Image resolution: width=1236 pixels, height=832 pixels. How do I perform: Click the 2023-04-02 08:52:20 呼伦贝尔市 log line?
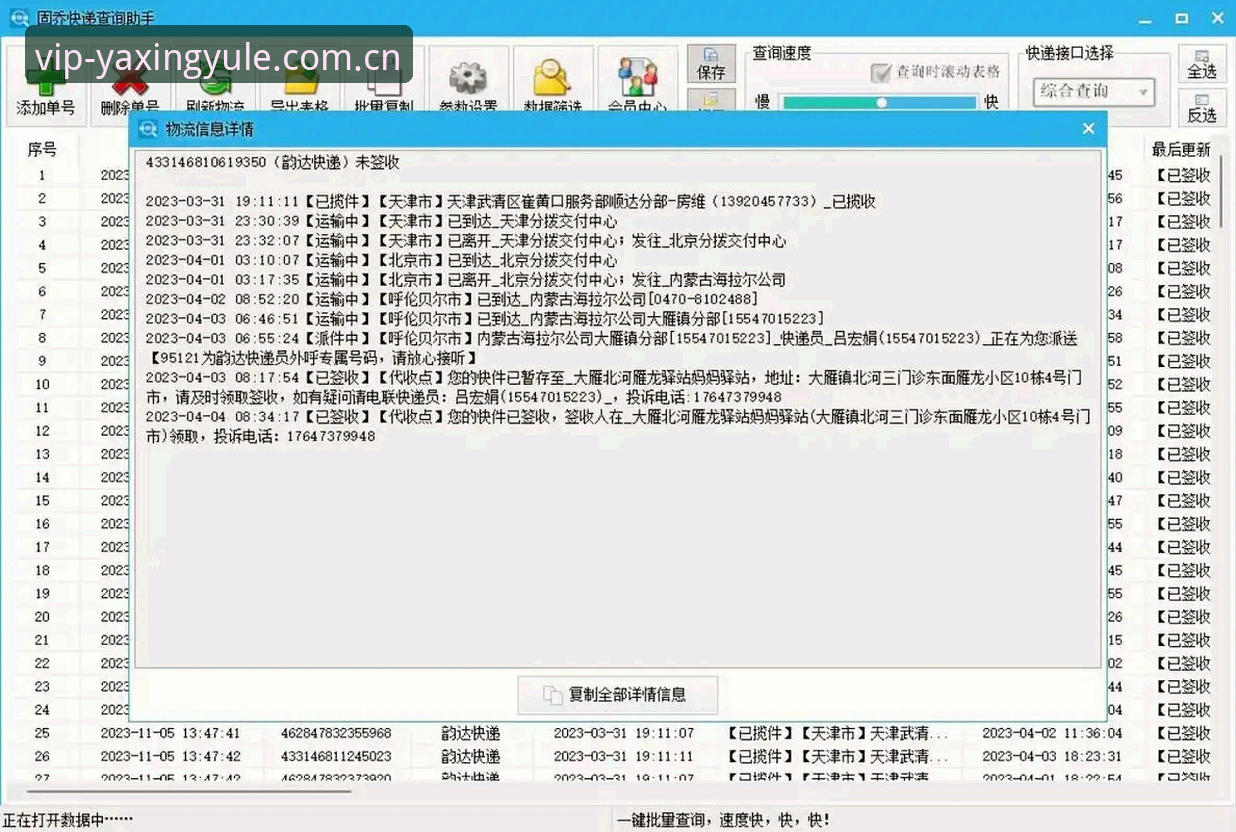tap(452, 299)
